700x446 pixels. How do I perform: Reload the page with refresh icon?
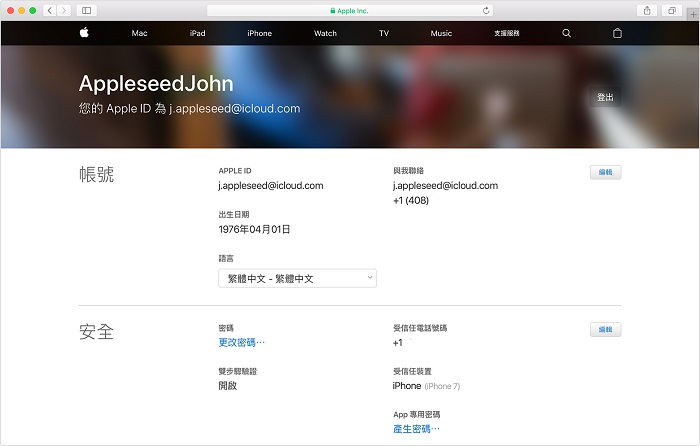pyautogui.click(x=486, y=10)
